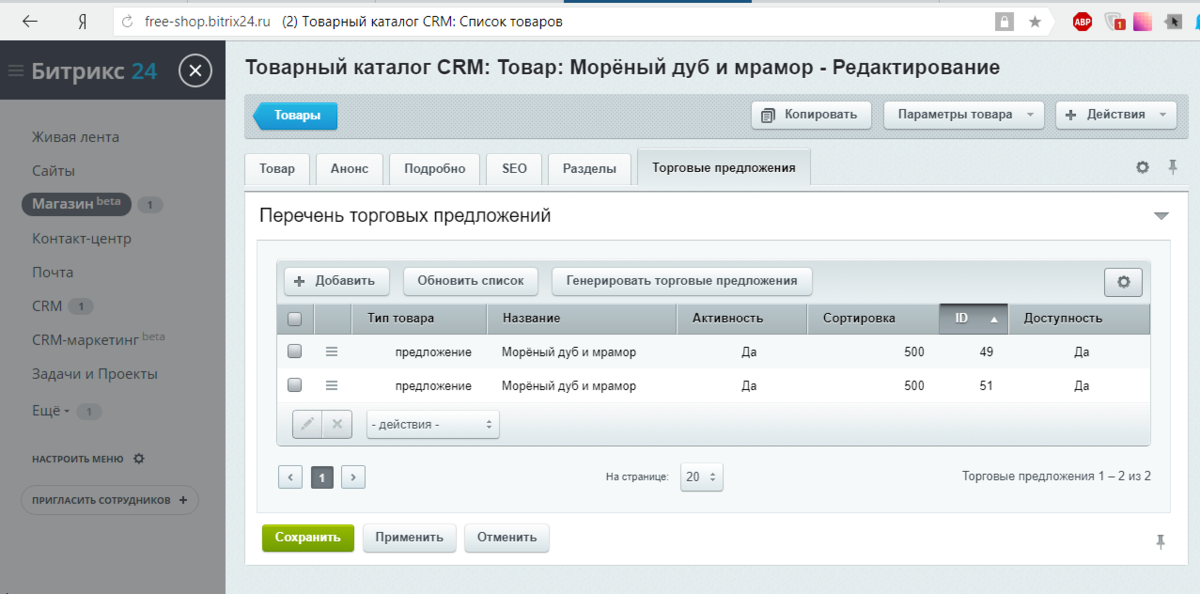Open the "- действия -" dropdown

coord(433,424)
